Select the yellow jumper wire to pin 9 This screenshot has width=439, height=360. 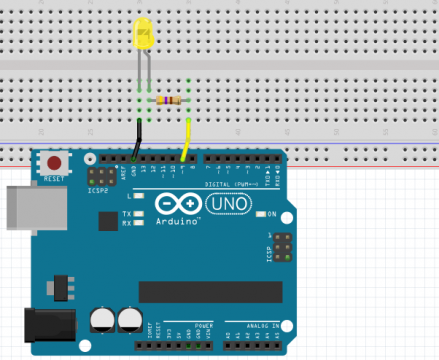[186, 140]
